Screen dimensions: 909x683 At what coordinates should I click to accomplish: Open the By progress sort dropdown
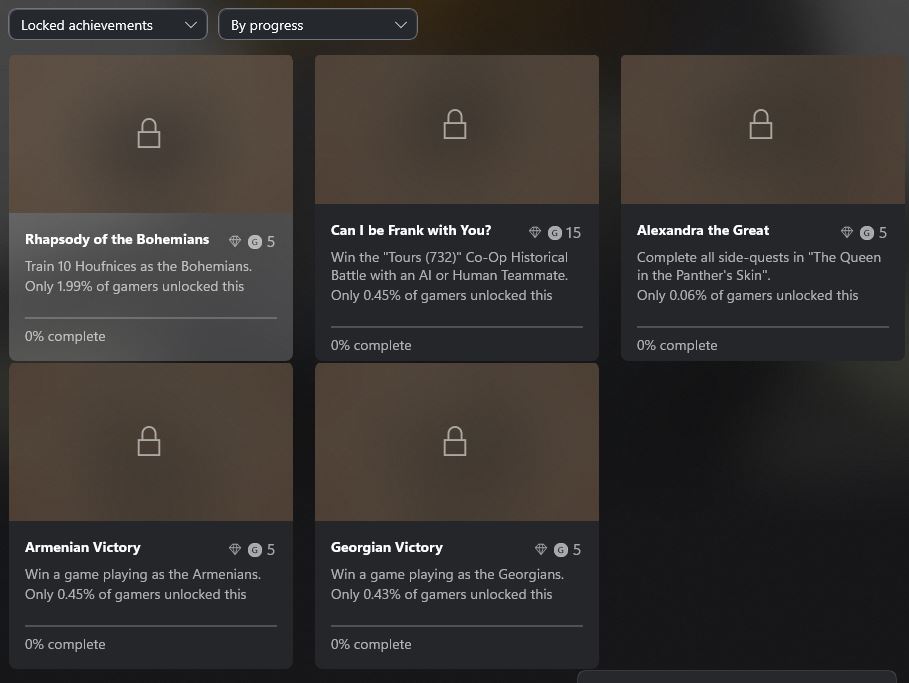[317, 25]
